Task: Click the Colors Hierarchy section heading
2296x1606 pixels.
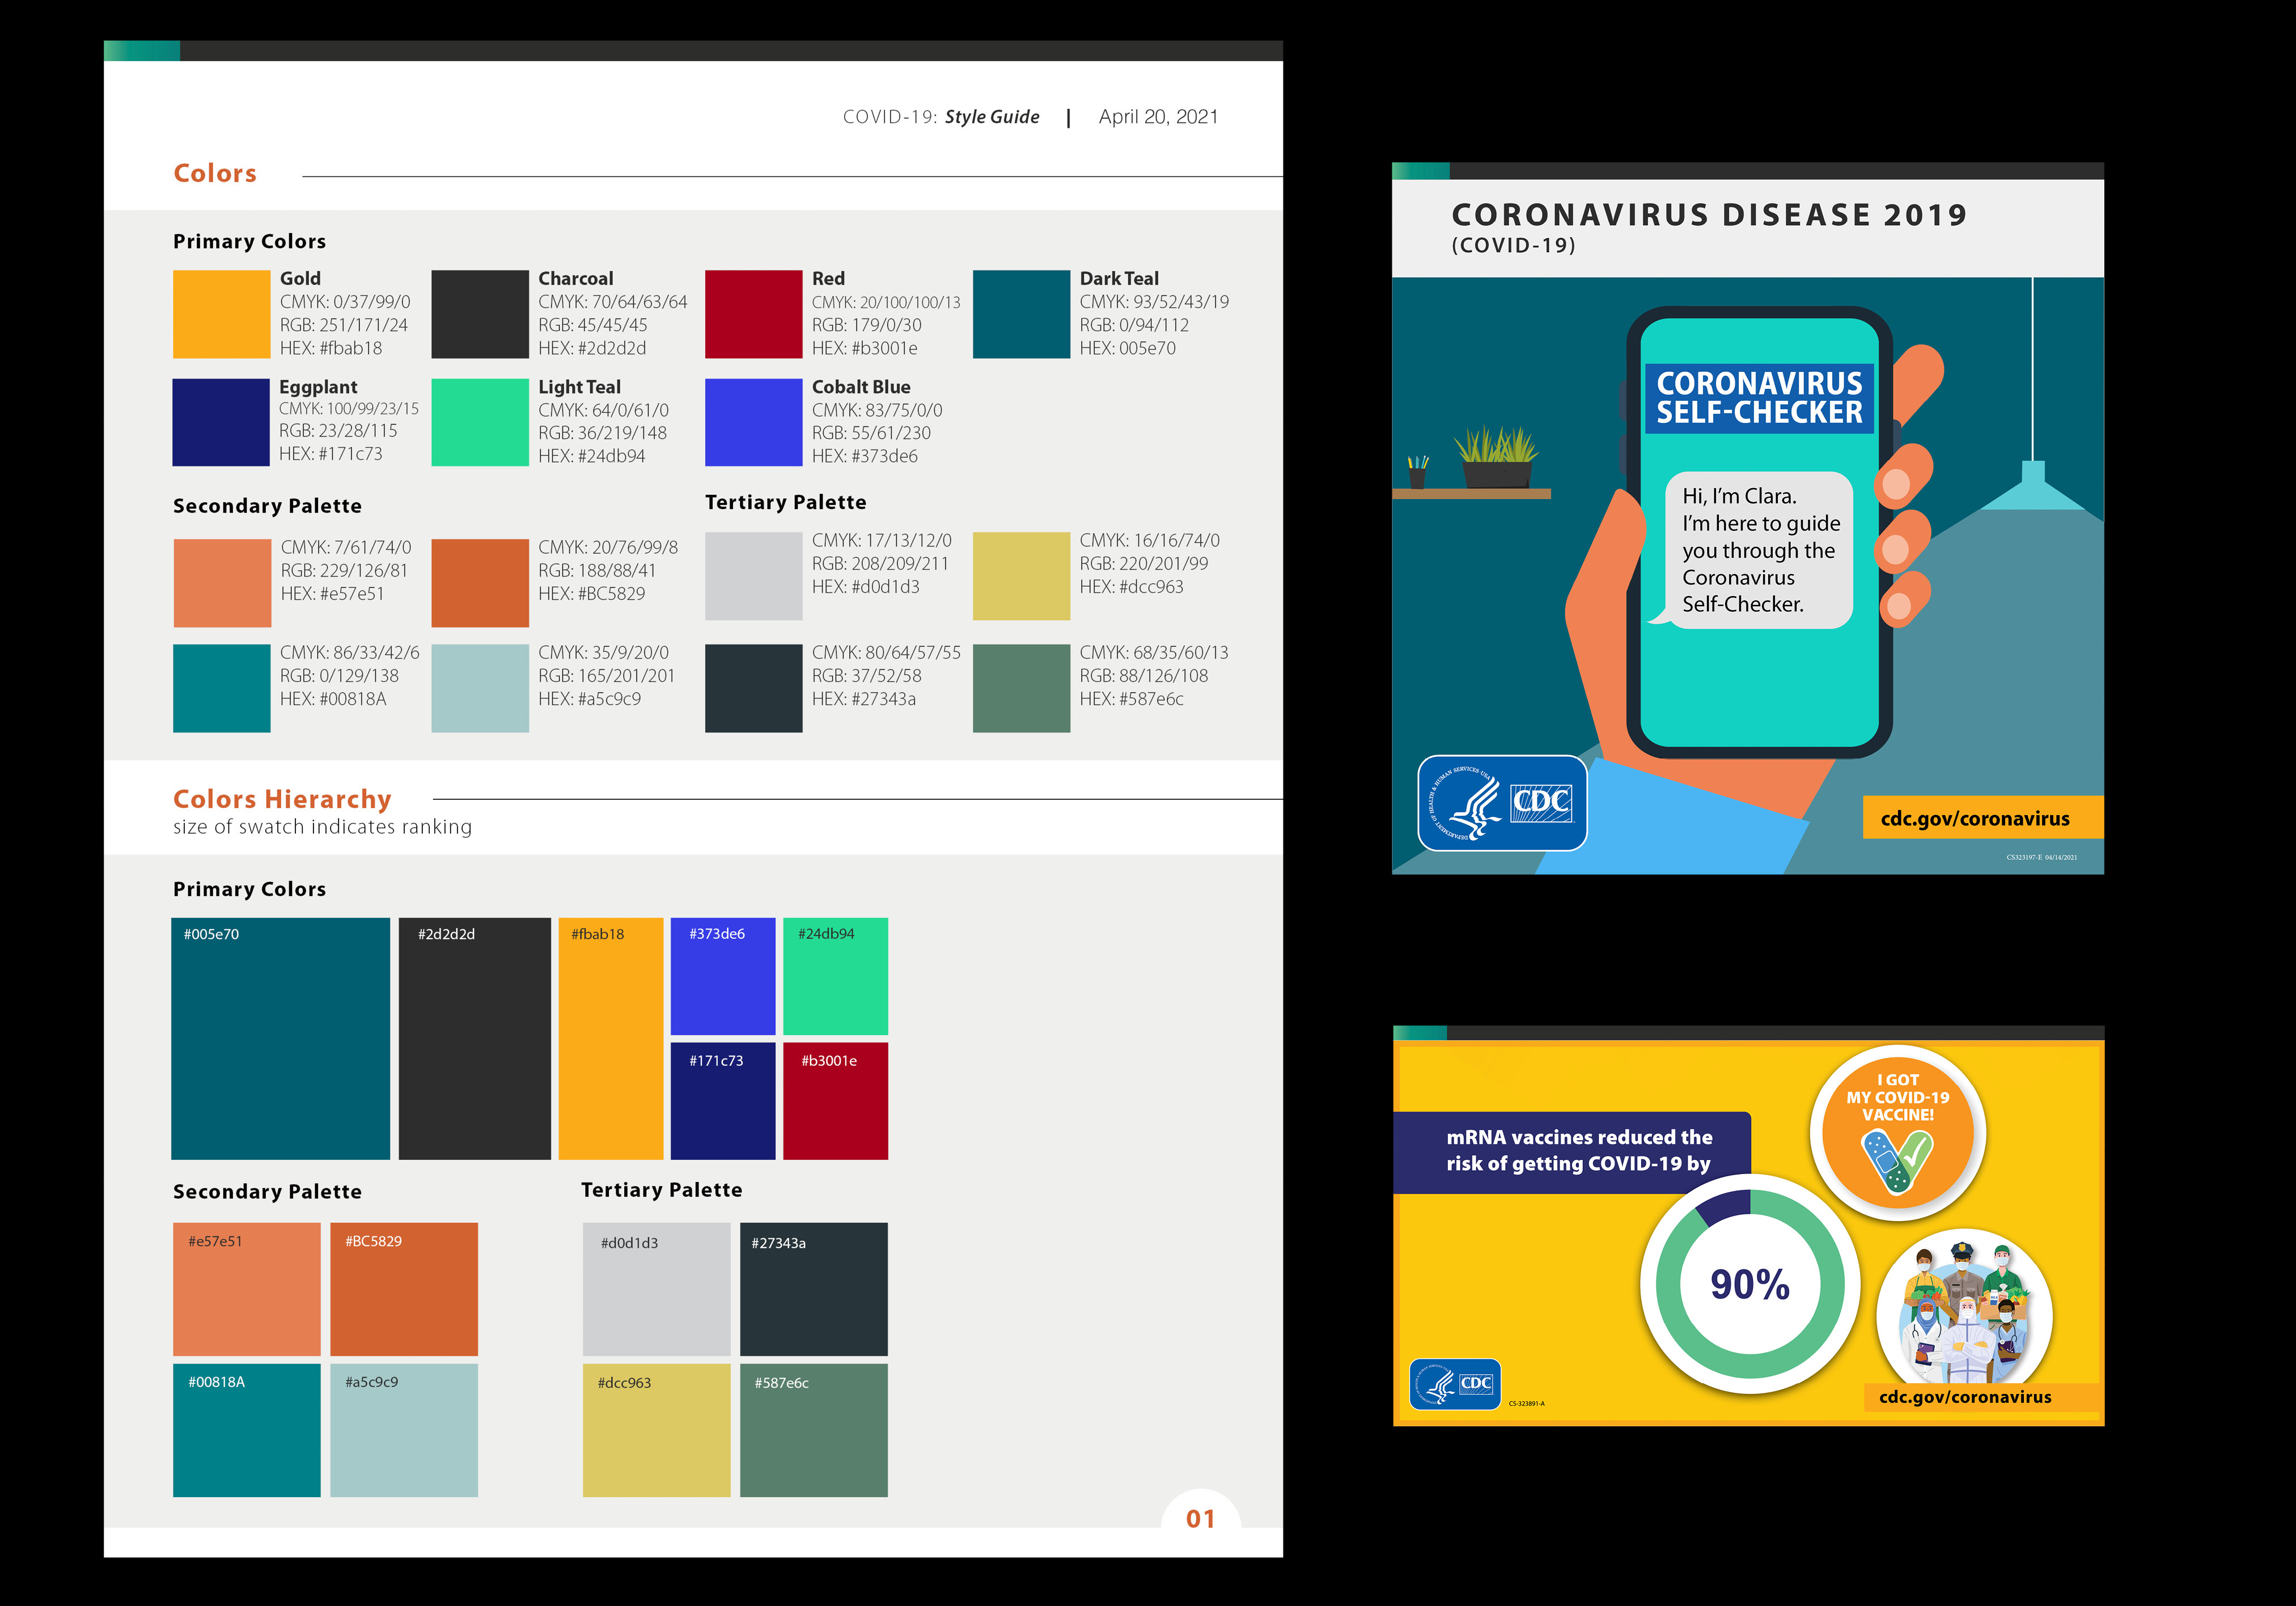Action: click(282, 799)
